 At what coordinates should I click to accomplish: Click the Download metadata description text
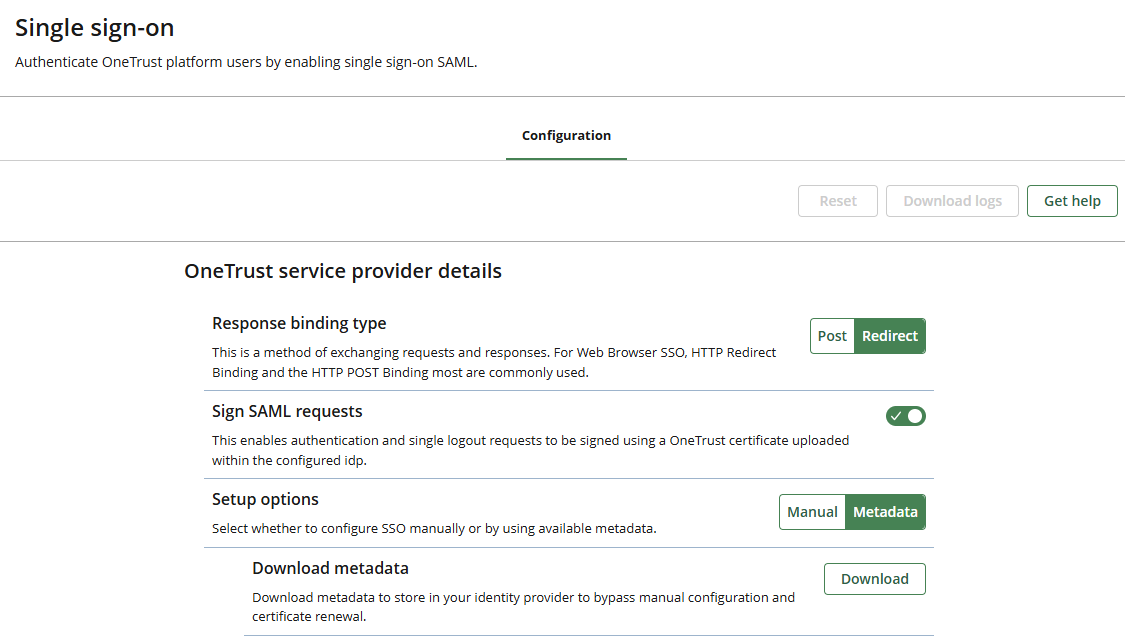[x=523, y=607]
